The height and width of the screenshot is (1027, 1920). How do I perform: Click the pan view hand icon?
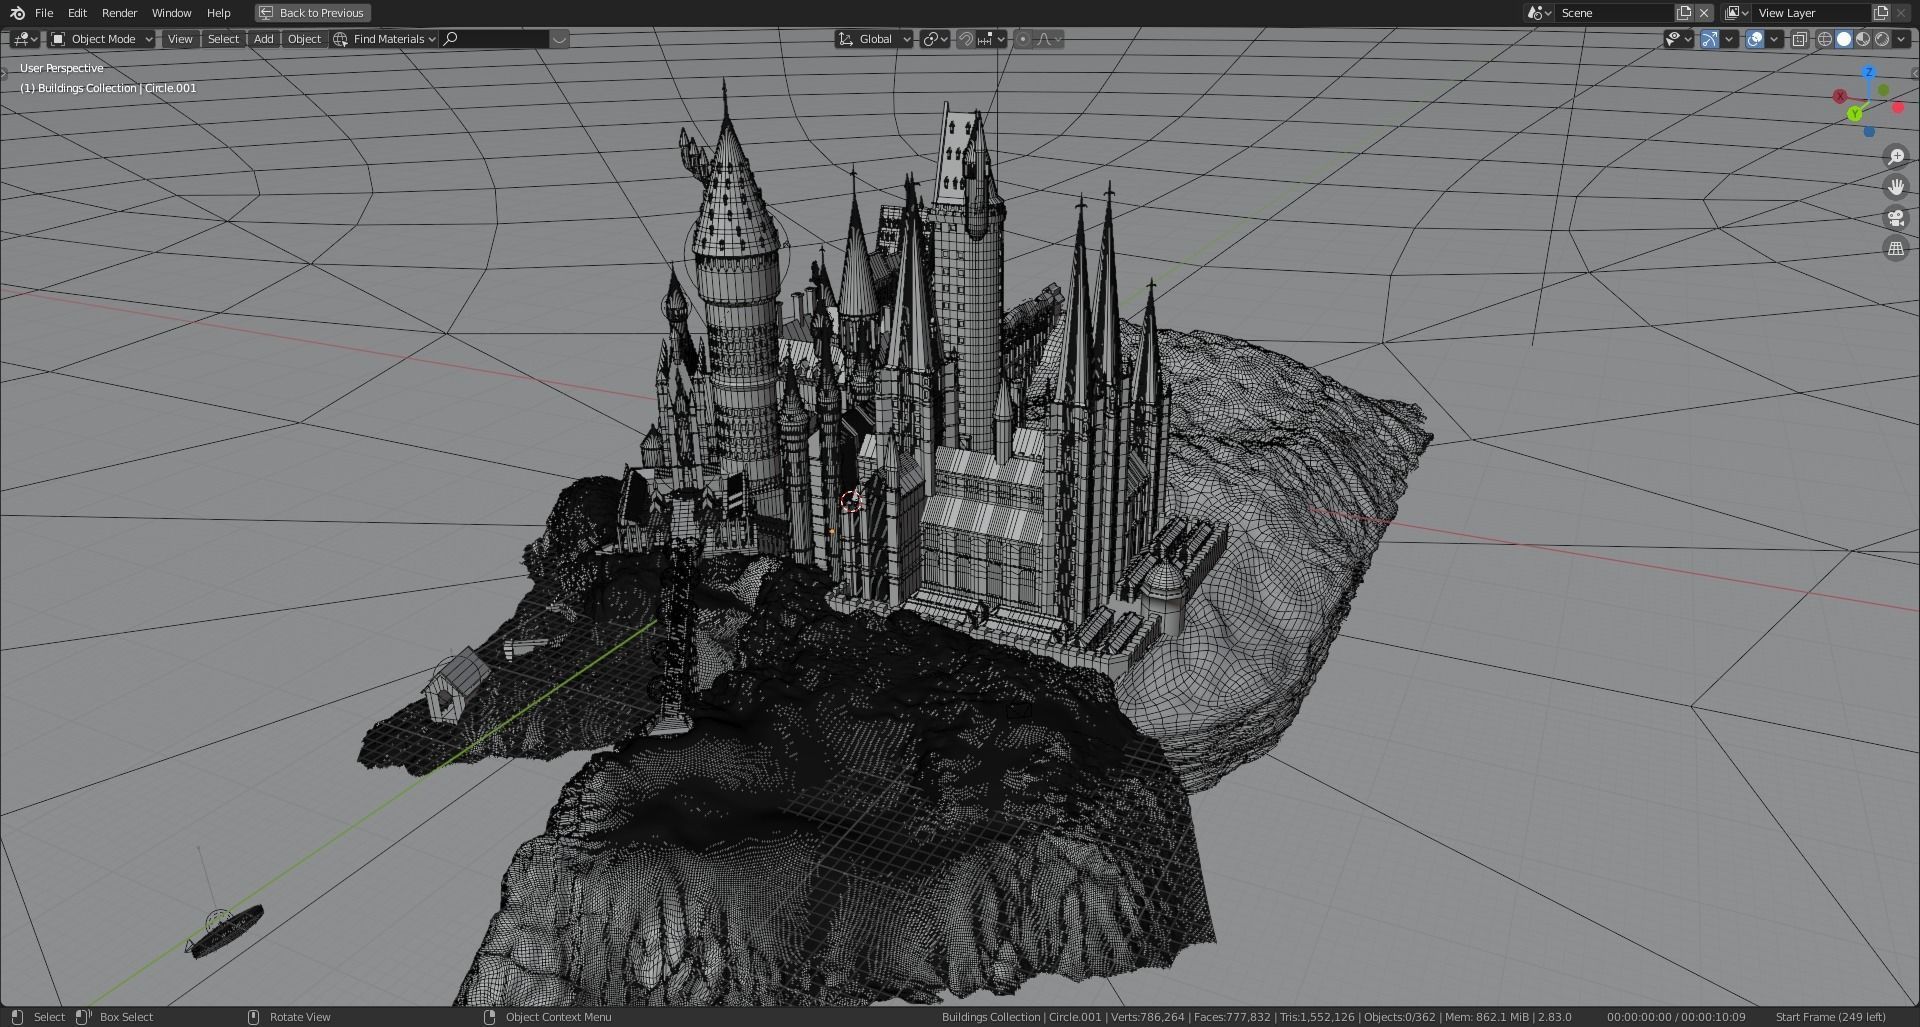tap(1896, 187)
